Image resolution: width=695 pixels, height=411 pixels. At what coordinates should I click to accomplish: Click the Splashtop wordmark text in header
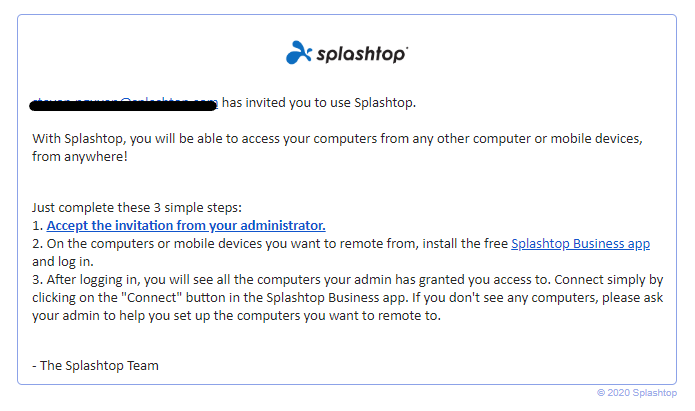click(x=360, y=55)
